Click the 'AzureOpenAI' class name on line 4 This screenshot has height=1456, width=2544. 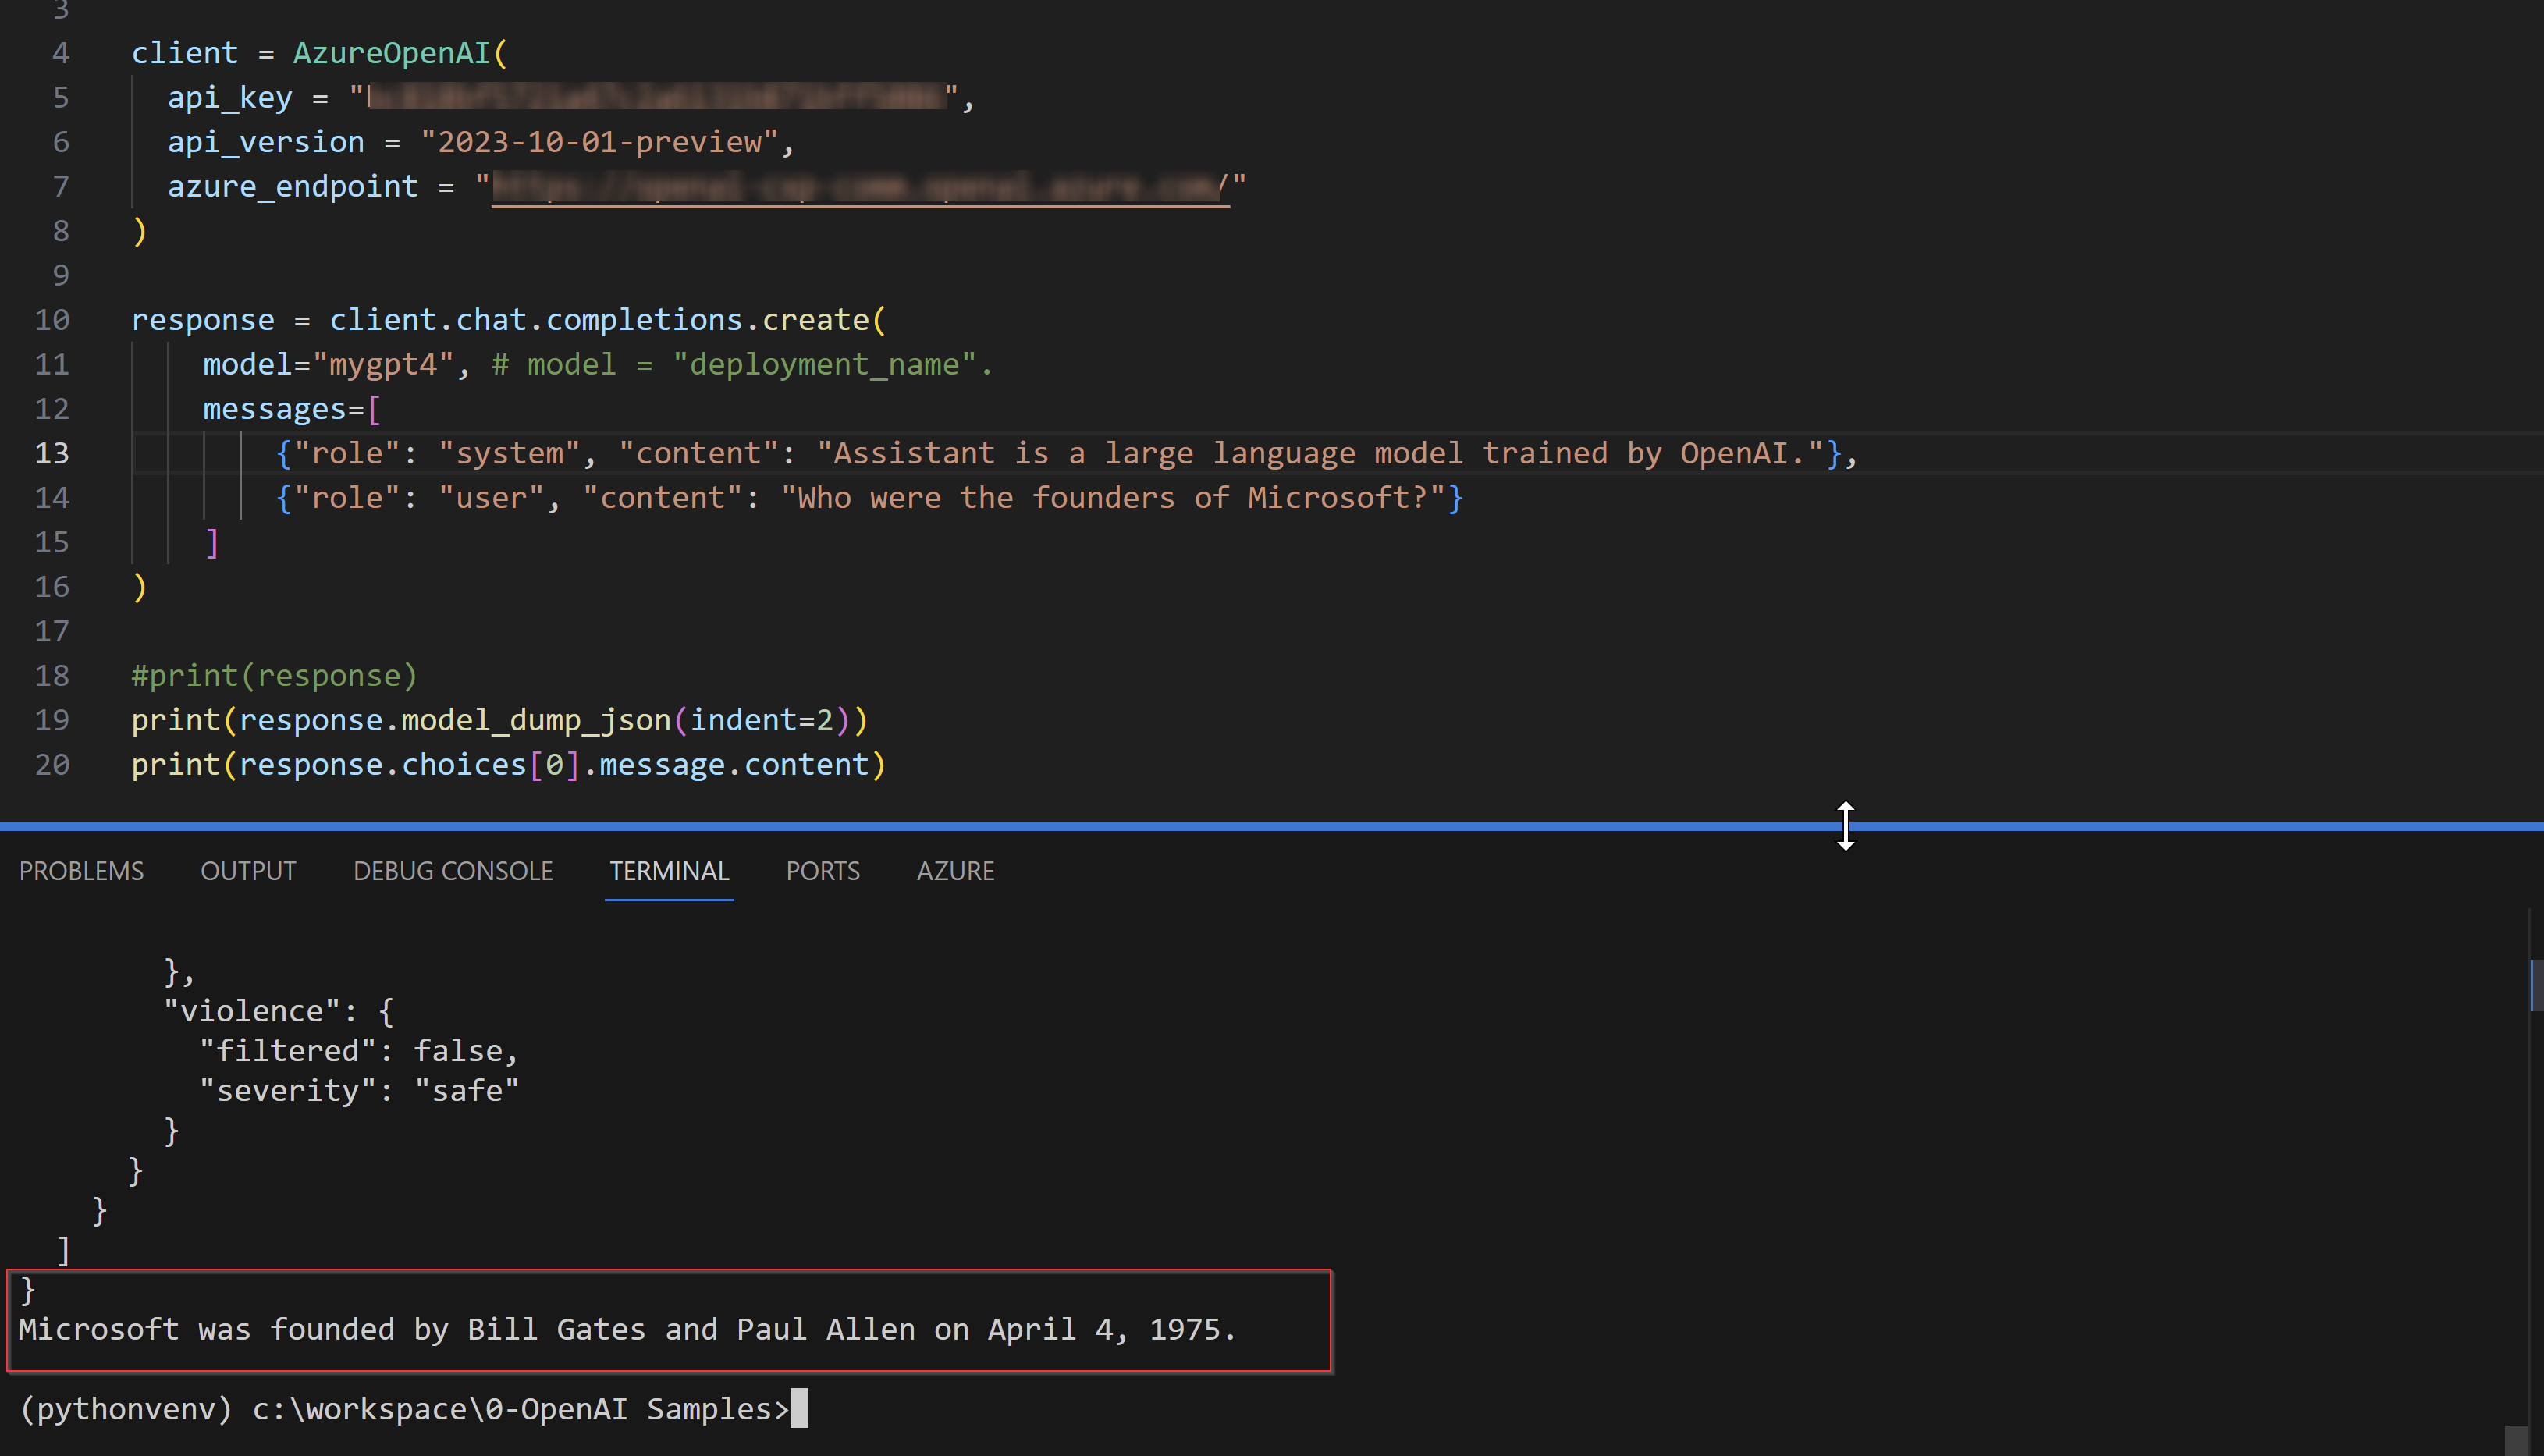[391, 53]
